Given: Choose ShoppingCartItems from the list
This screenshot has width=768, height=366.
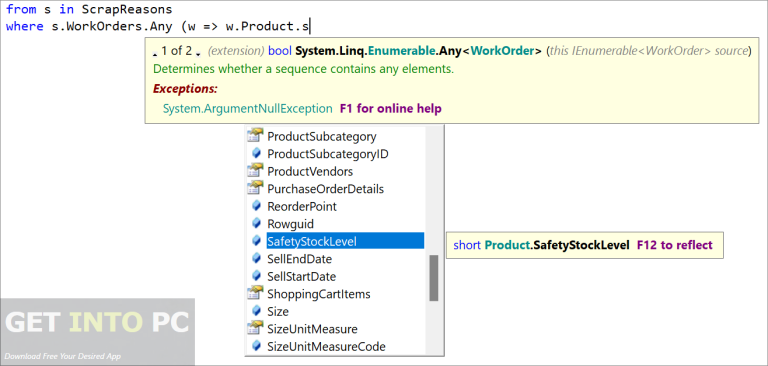Looking at the screenshot, I should [x=319, y=294].
